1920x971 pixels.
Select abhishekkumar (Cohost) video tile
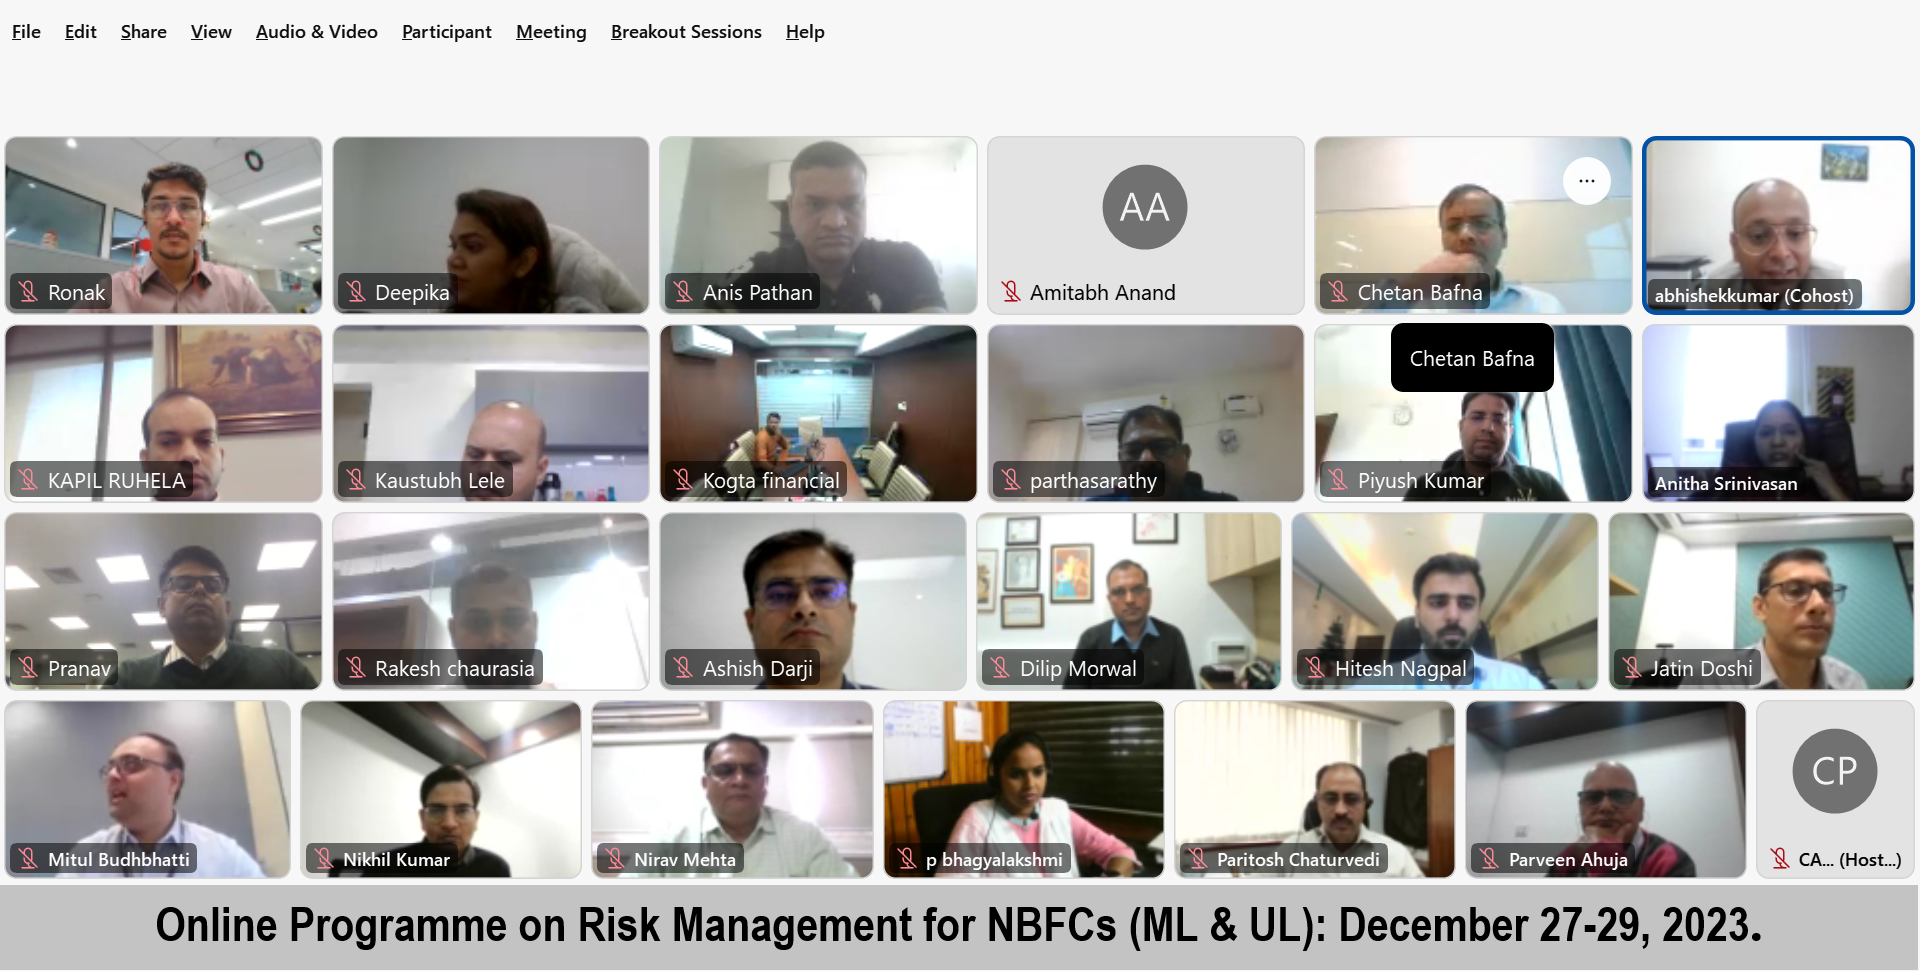1778,225
